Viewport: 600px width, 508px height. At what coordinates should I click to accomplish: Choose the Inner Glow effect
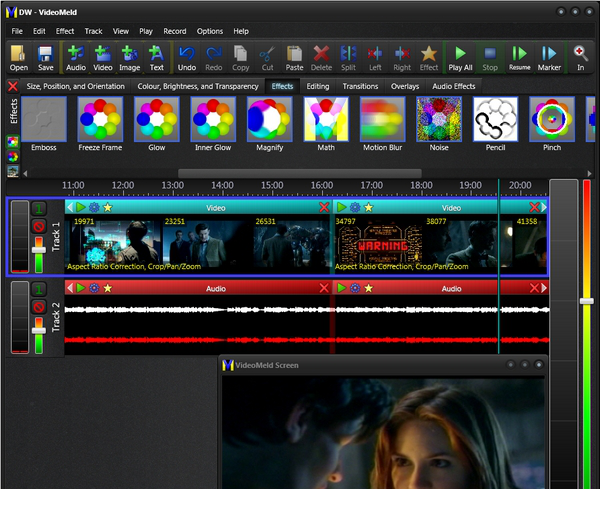213,119
